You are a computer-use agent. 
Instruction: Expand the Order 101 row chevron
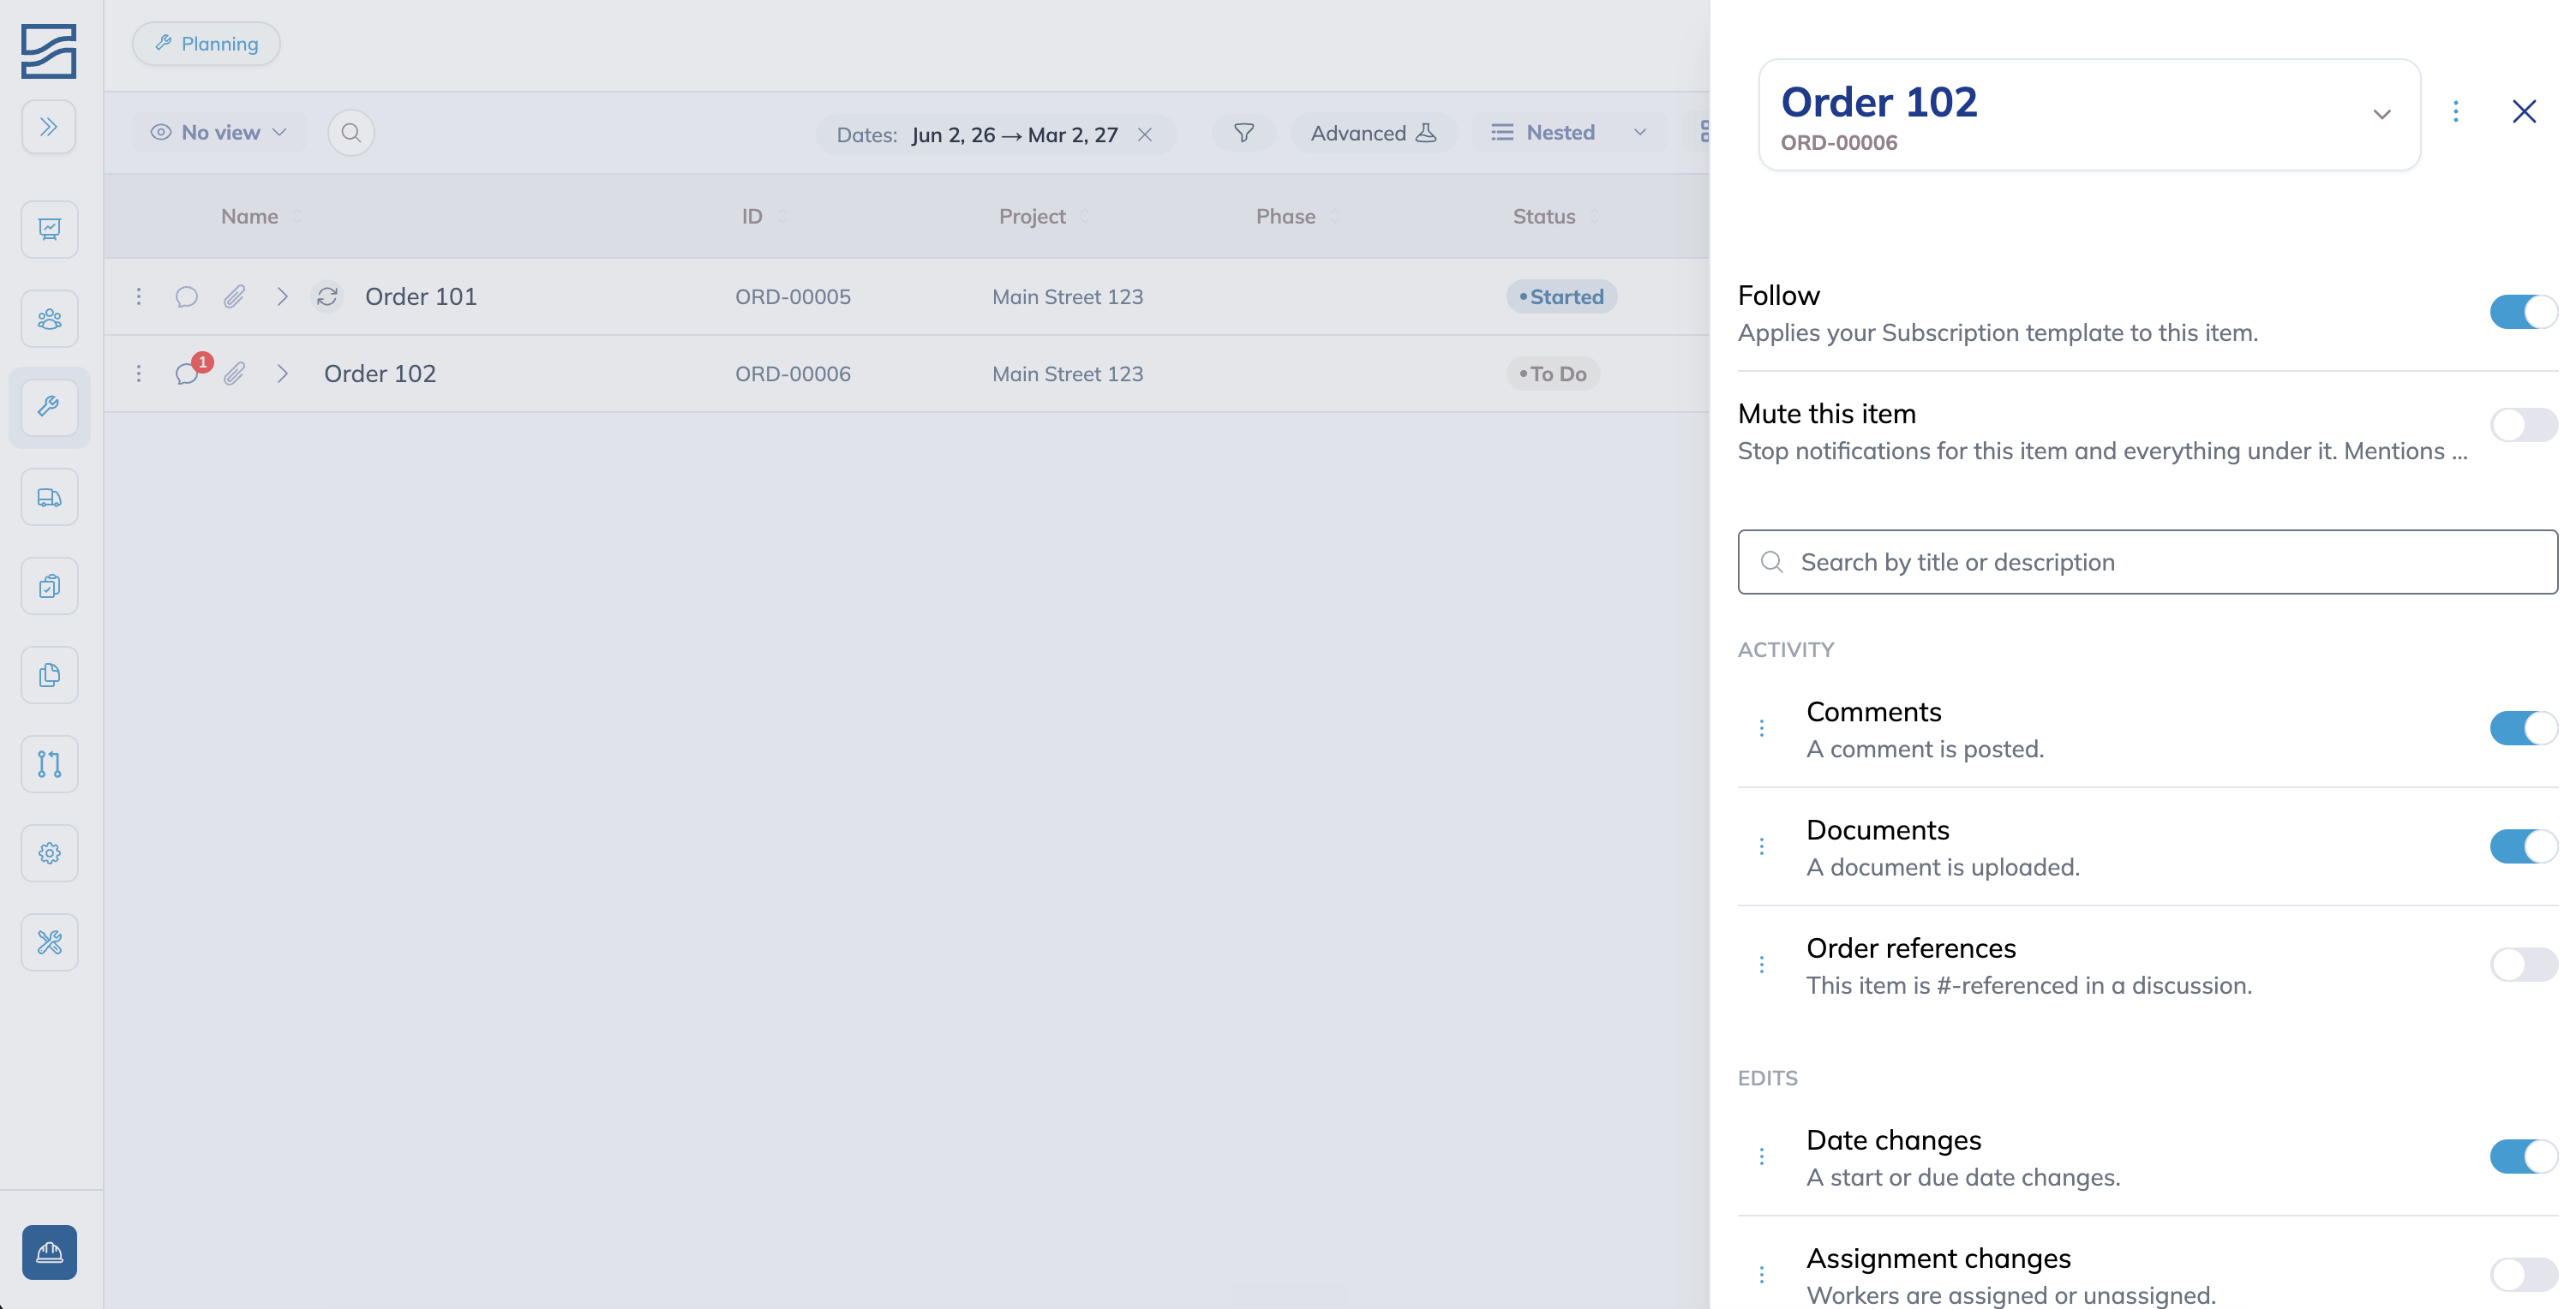click(282, 297)
